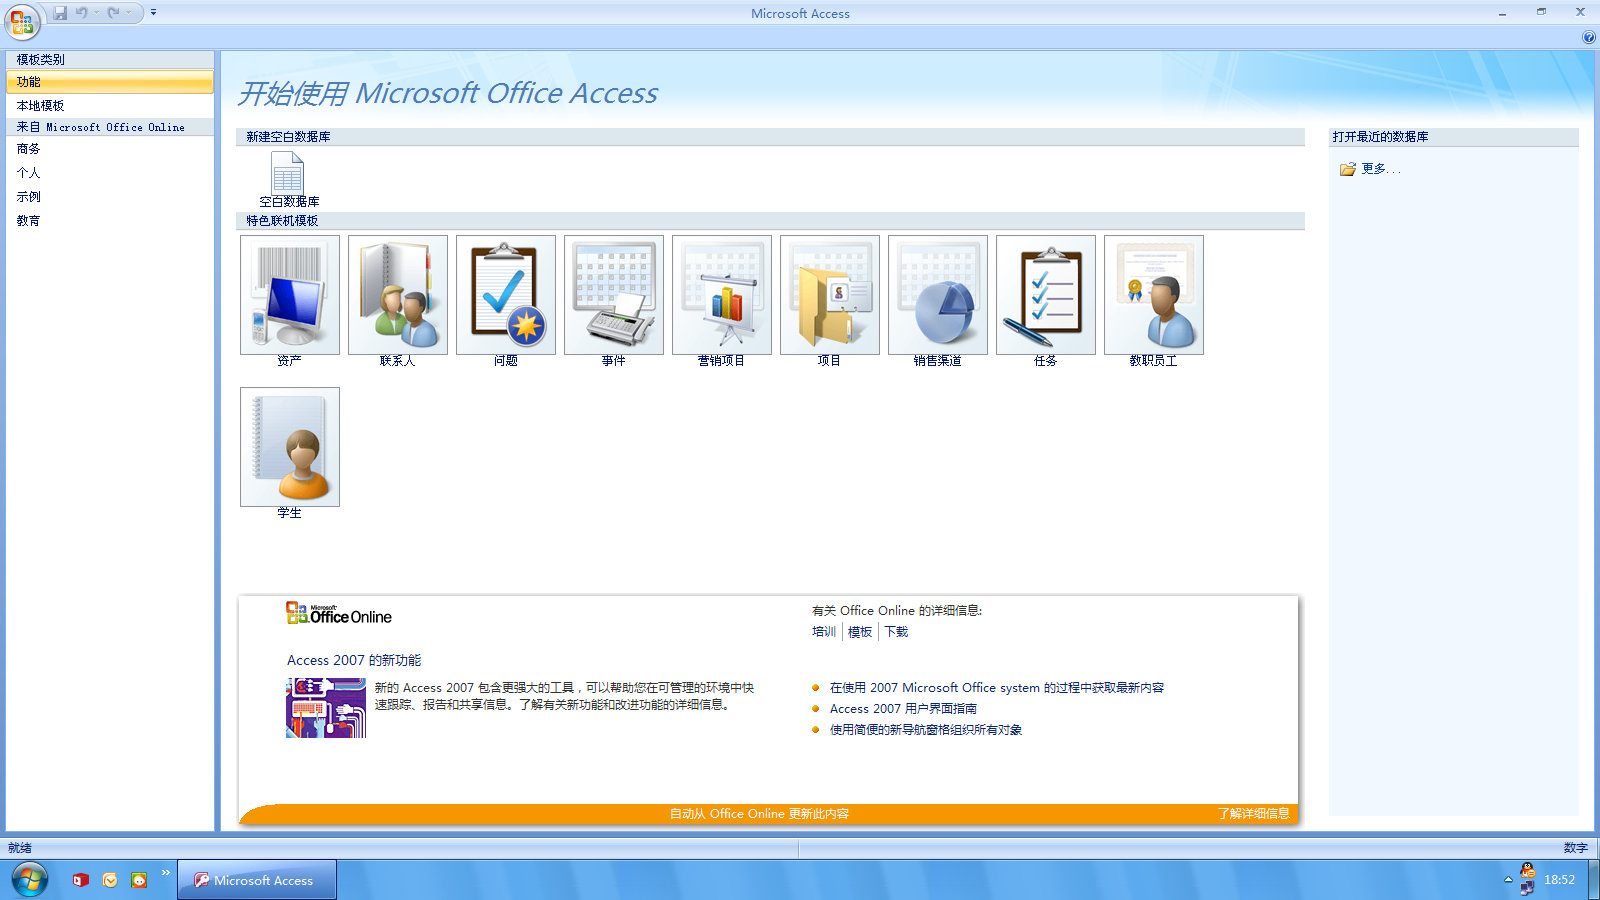Screen dimensions: 1600x900
Task: Click the 就绪 status bar text
Action: click(20, 848)
